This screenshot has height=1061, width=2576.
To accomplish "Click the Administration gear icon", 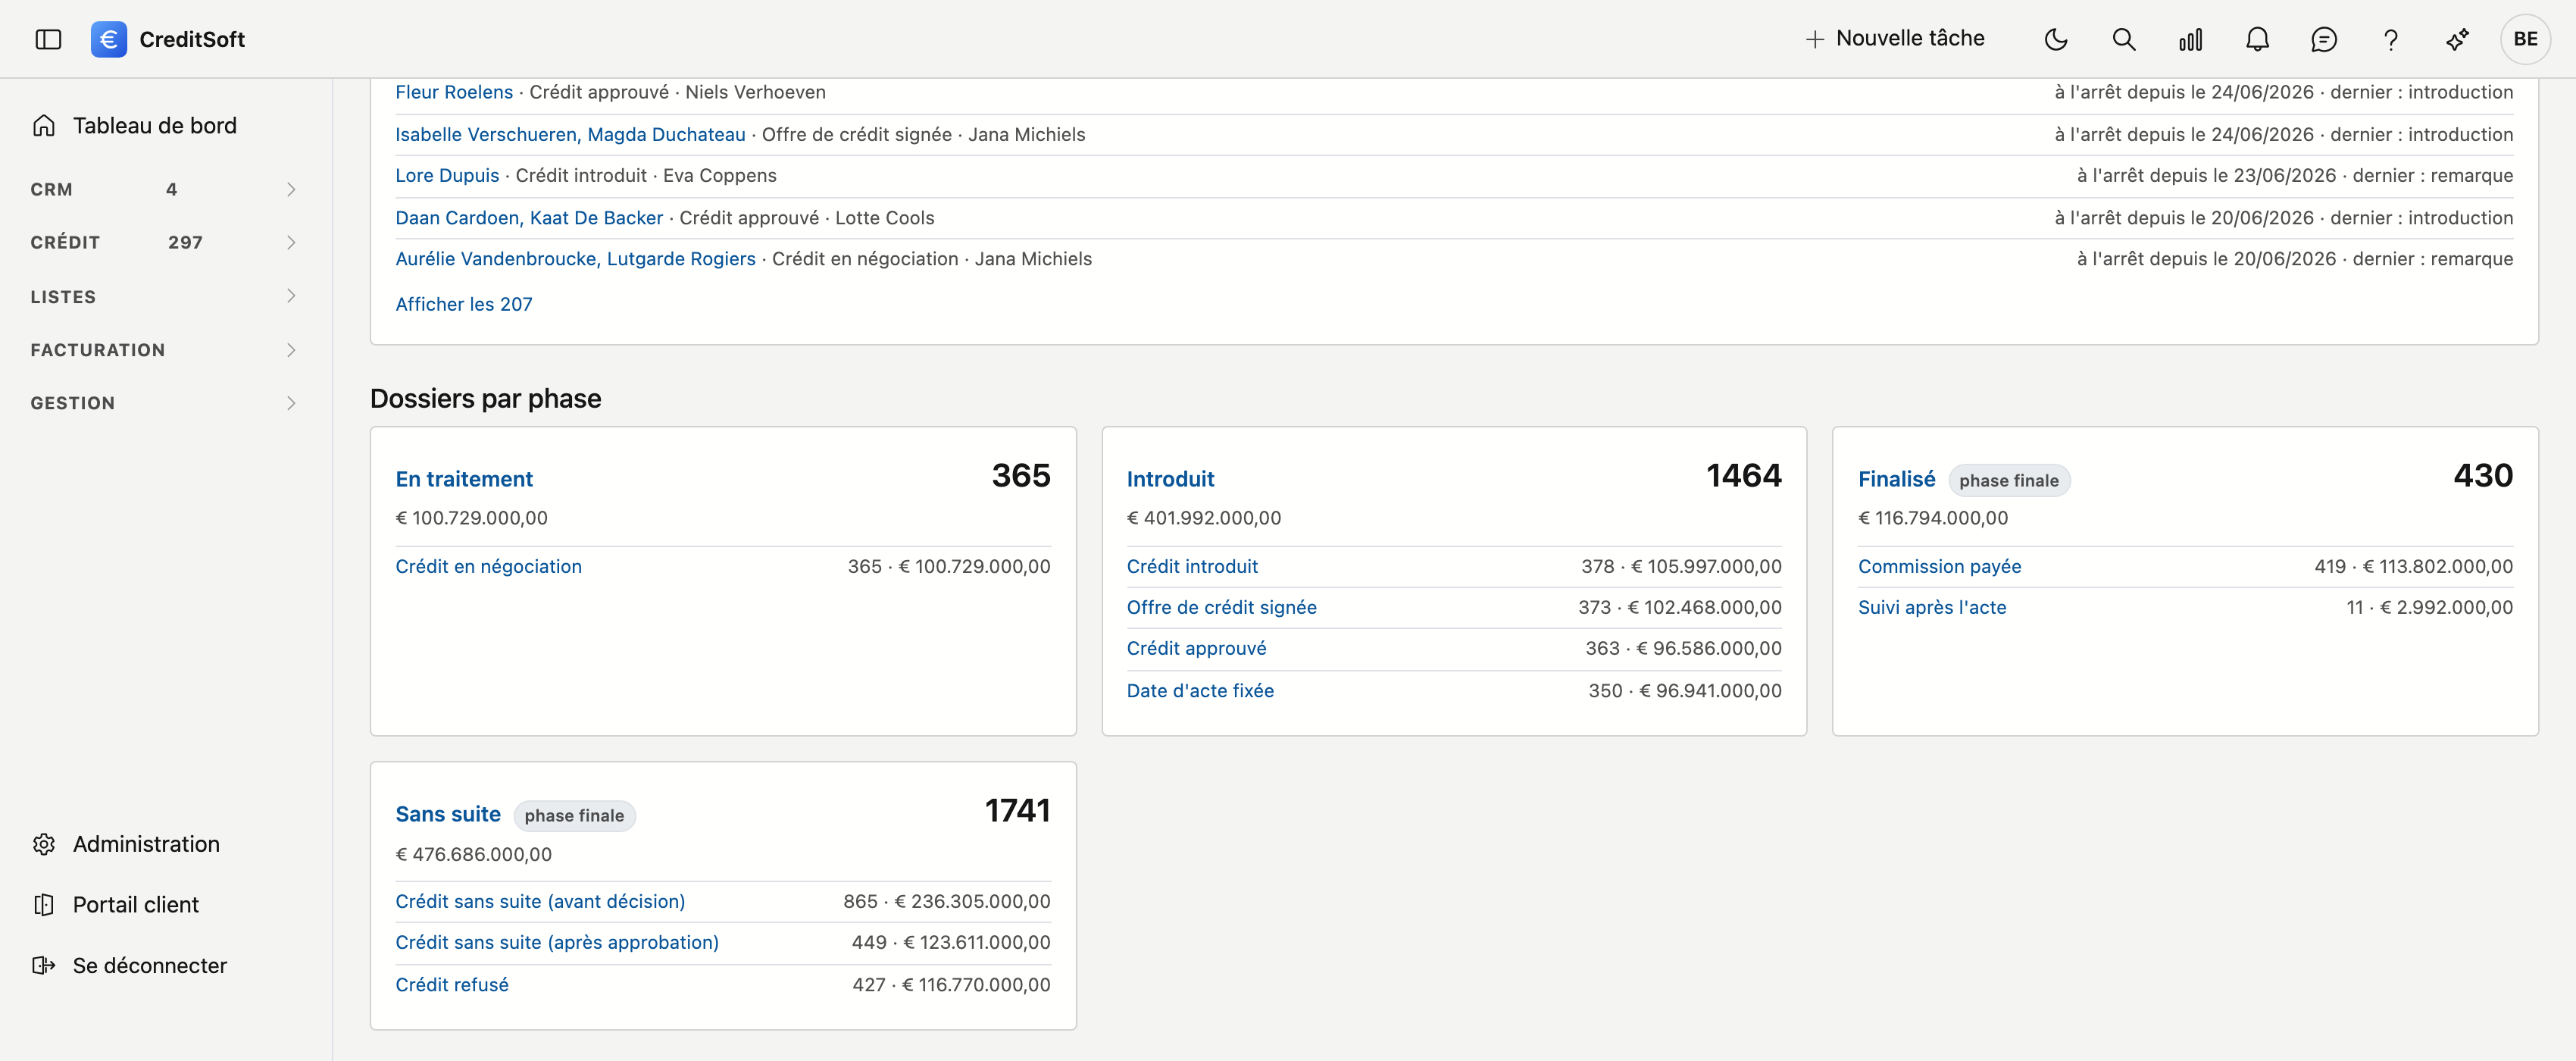I will [x=44, y=844].
